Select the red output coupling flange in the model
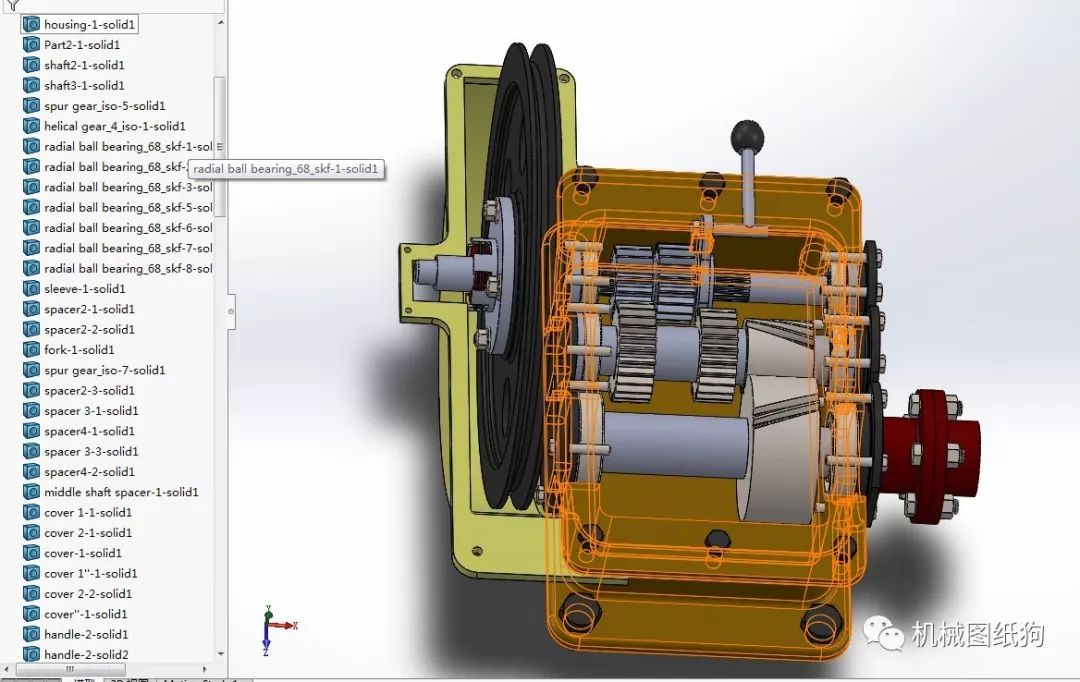The height and width of the screenshot is (682, 1080). pyautogui.click(x=931, y=455)
